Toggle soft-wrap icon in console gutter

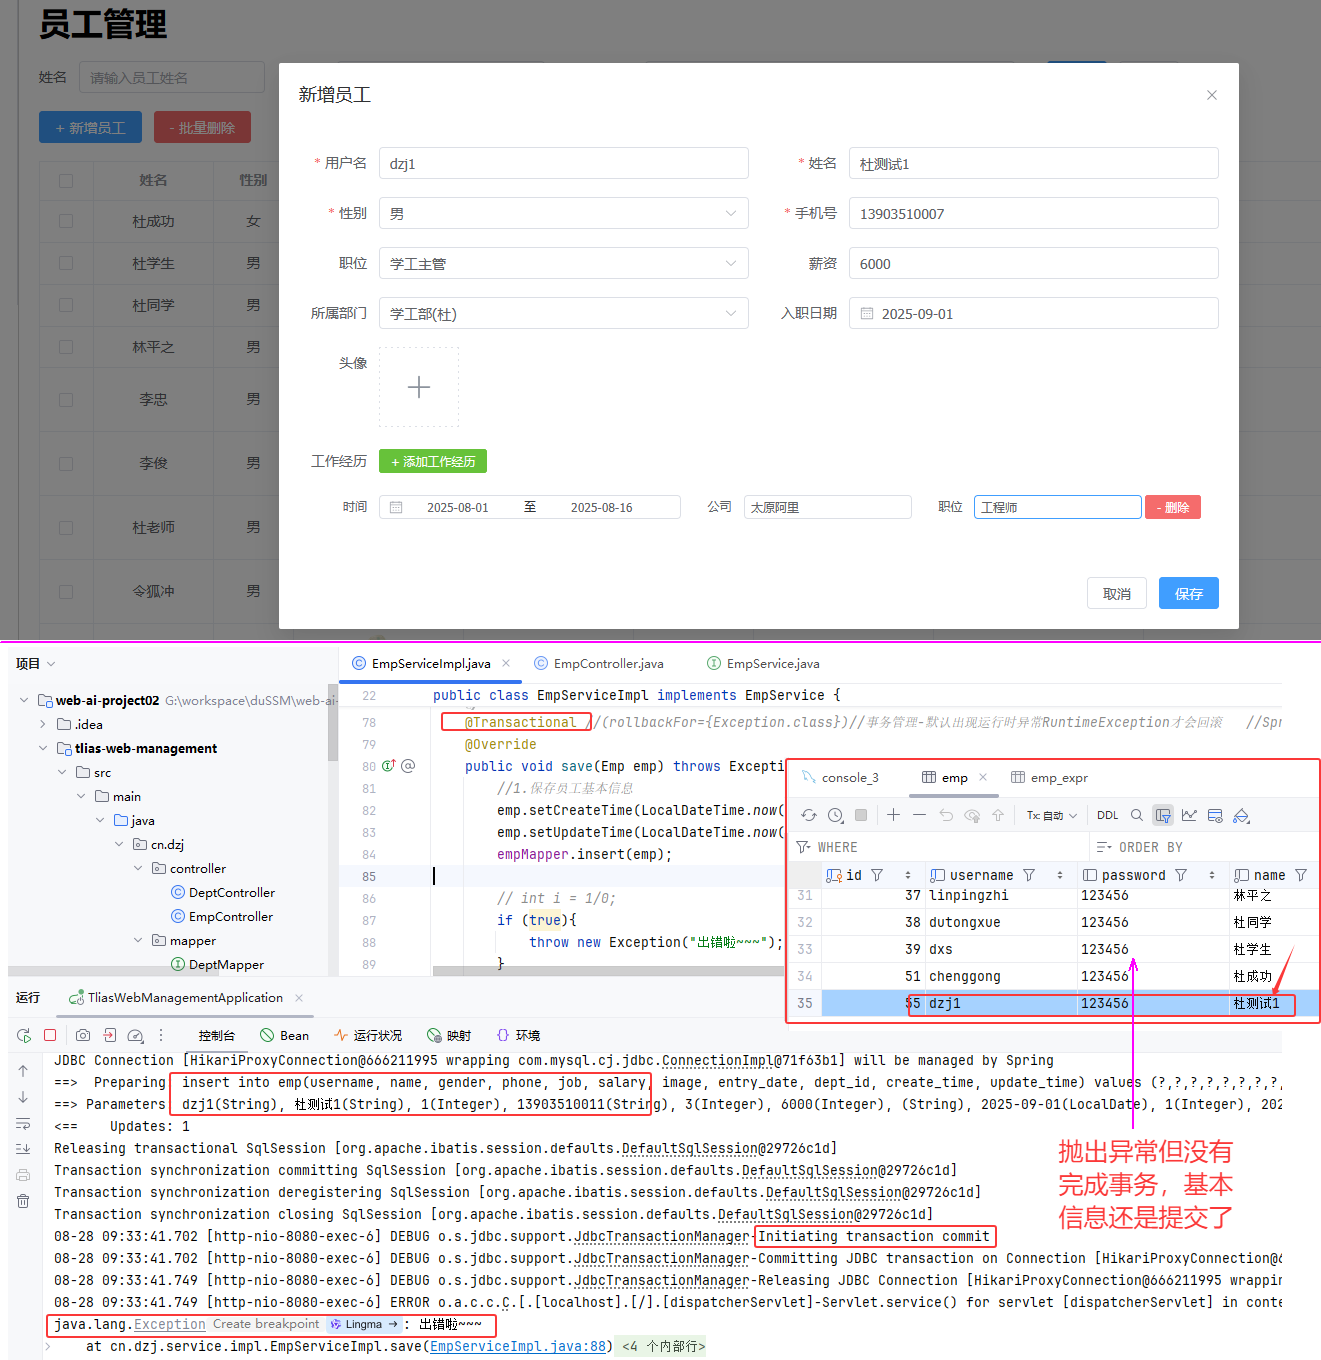click(23, 1123)
